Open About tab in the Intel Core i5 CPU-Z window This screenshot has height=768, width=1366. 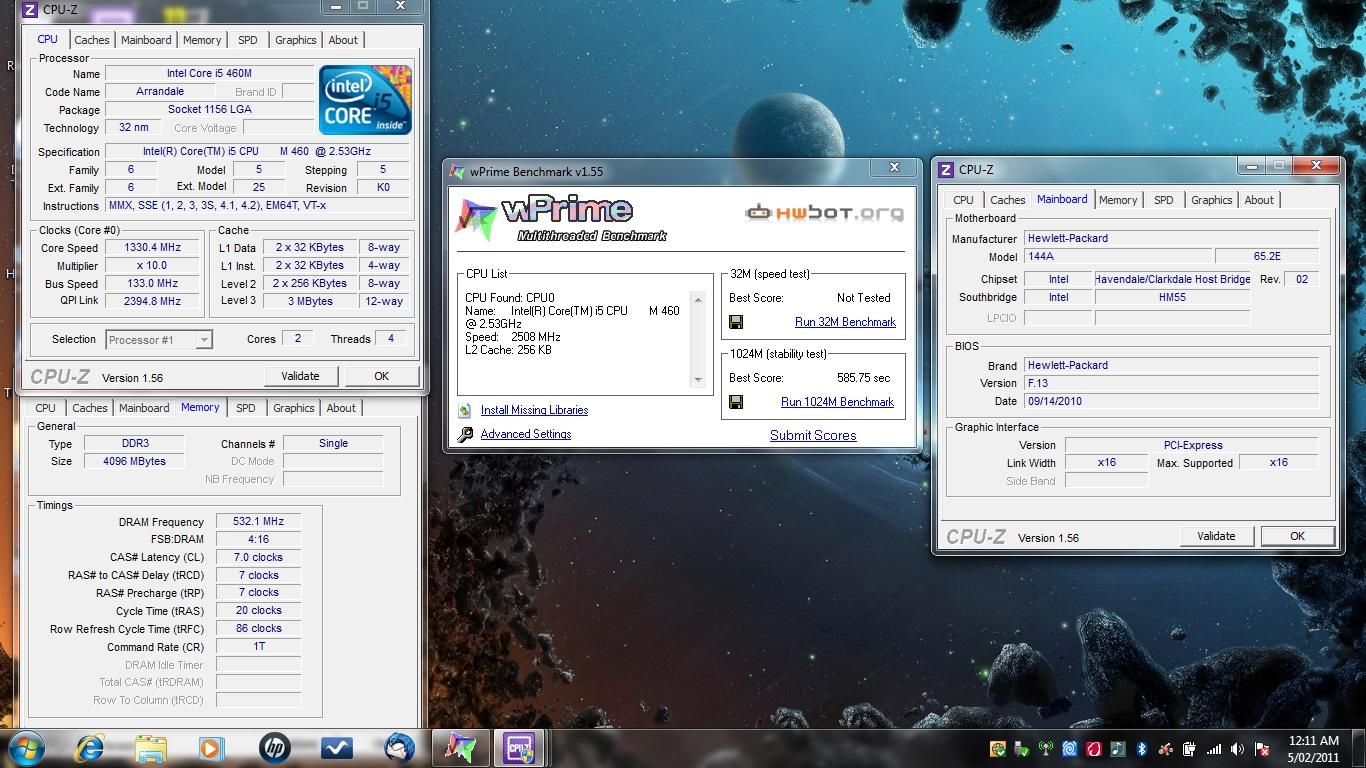tap(343, 40)
